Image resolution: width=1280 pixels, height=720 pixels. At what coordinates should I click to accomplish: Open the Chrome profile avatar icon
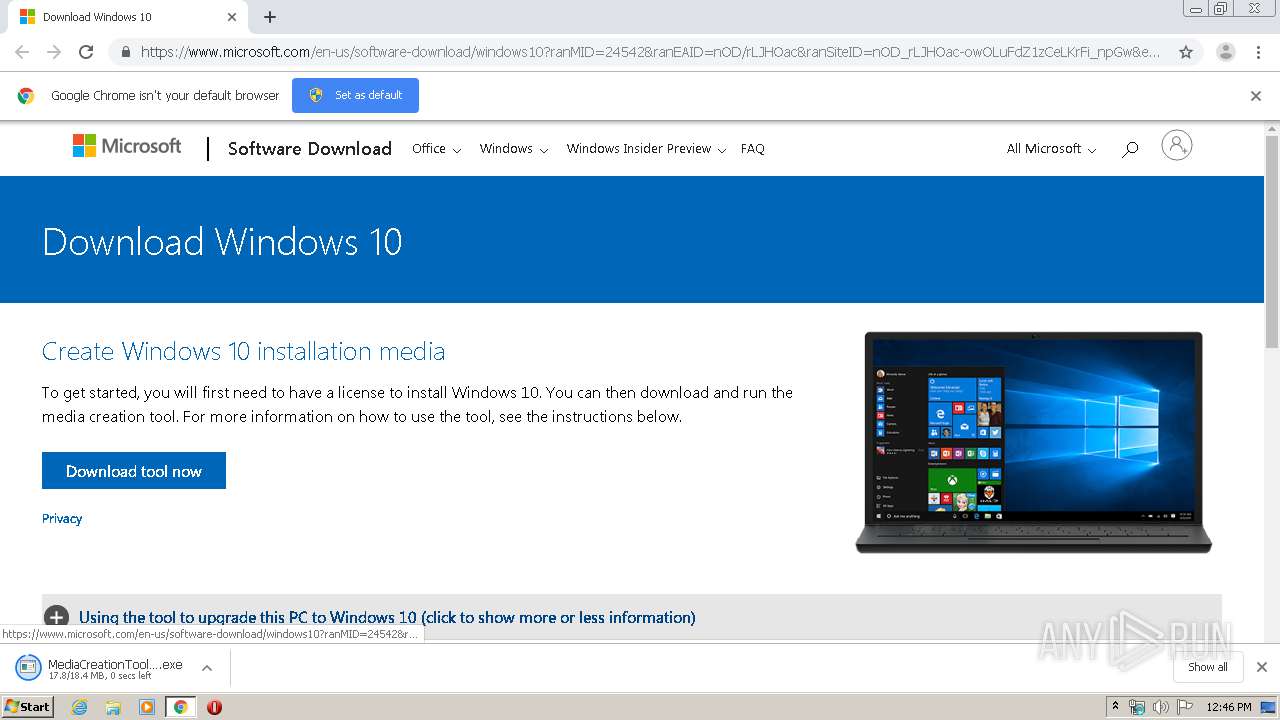[x=1226, y=52]
